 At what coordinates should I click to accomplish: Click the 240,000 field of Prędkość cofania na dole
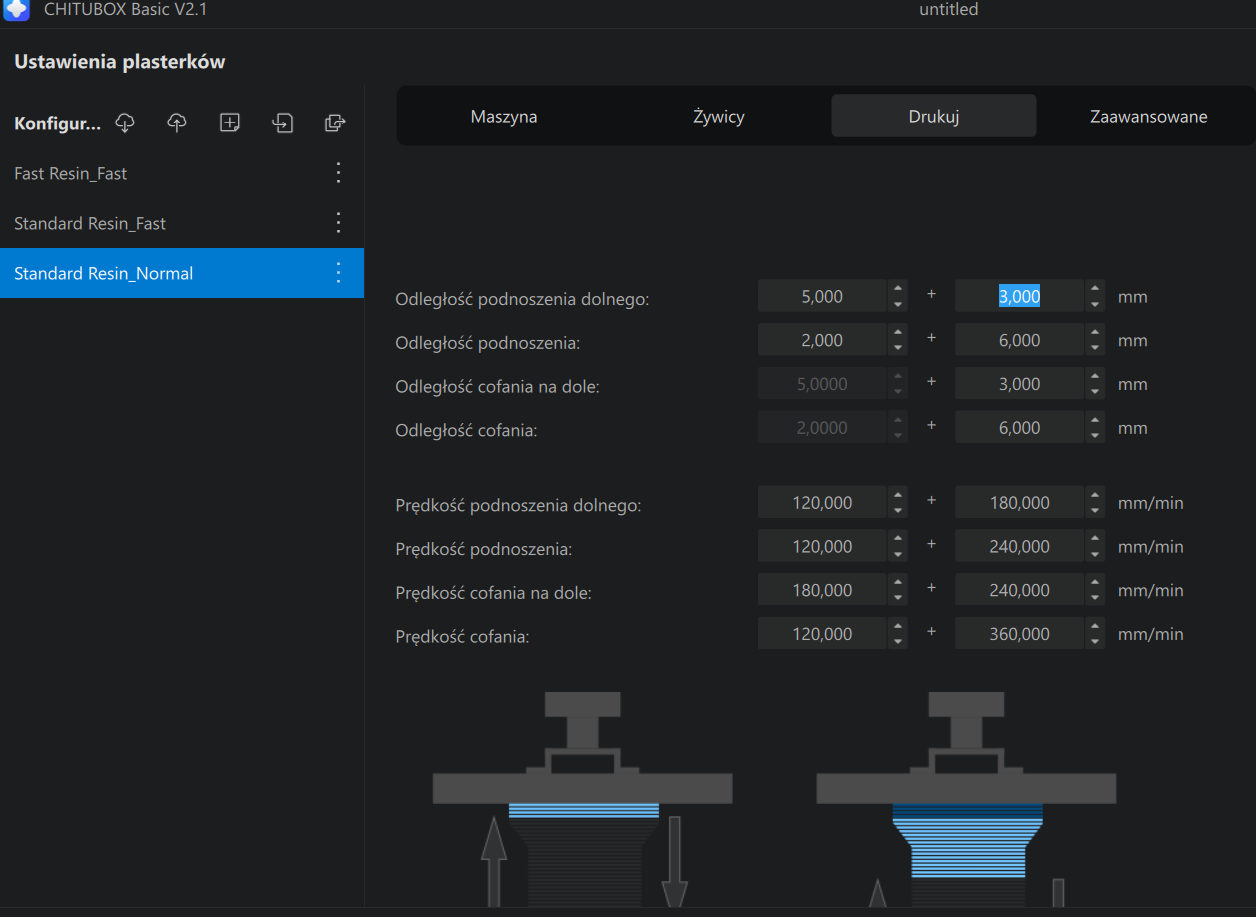tap(1019, 590)
